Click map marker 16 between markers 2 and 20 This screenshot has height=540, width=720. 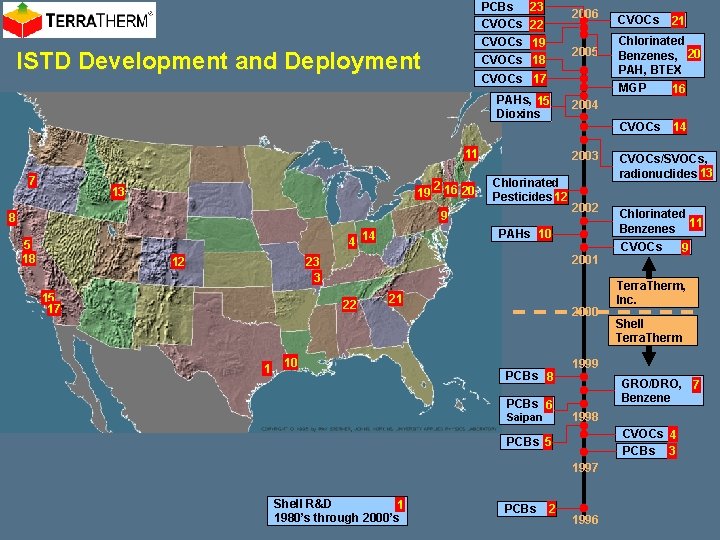[451, 189]
